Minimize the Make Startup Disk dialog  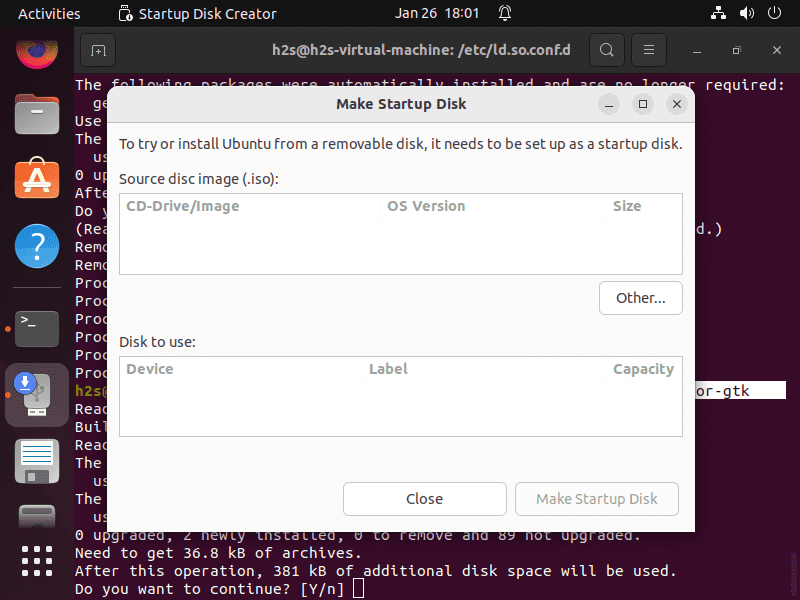coord(609,105)
